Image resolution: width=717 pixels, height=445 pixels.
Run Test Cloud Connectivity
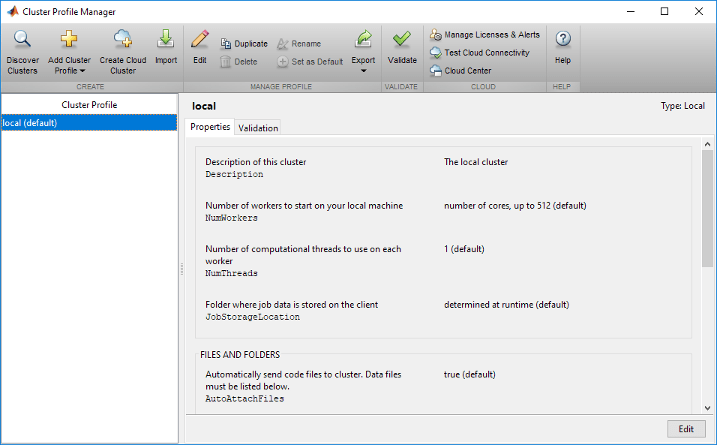[479, 53]
